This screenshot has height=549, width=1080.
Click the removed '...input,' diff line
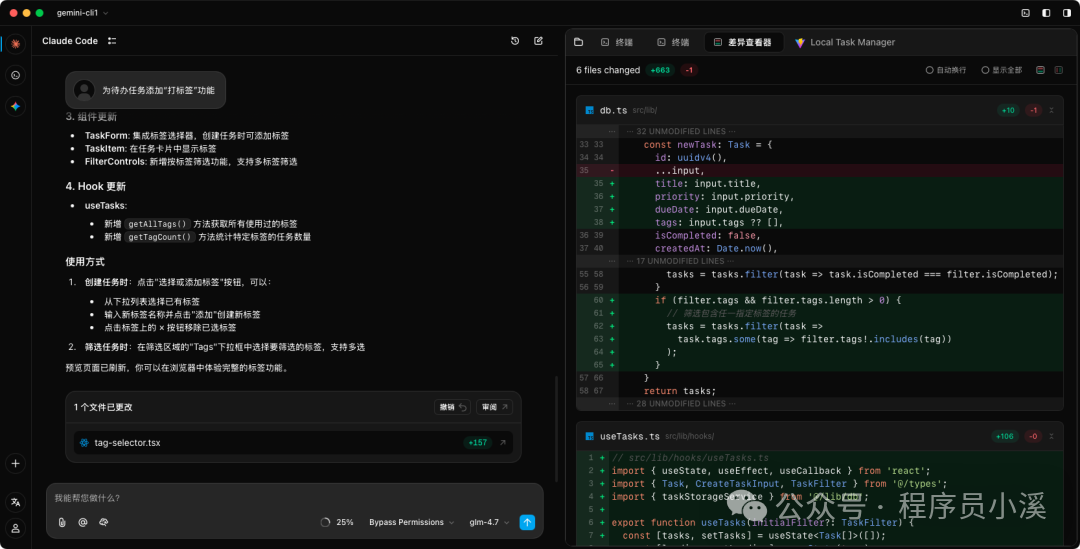coord(820,170)
